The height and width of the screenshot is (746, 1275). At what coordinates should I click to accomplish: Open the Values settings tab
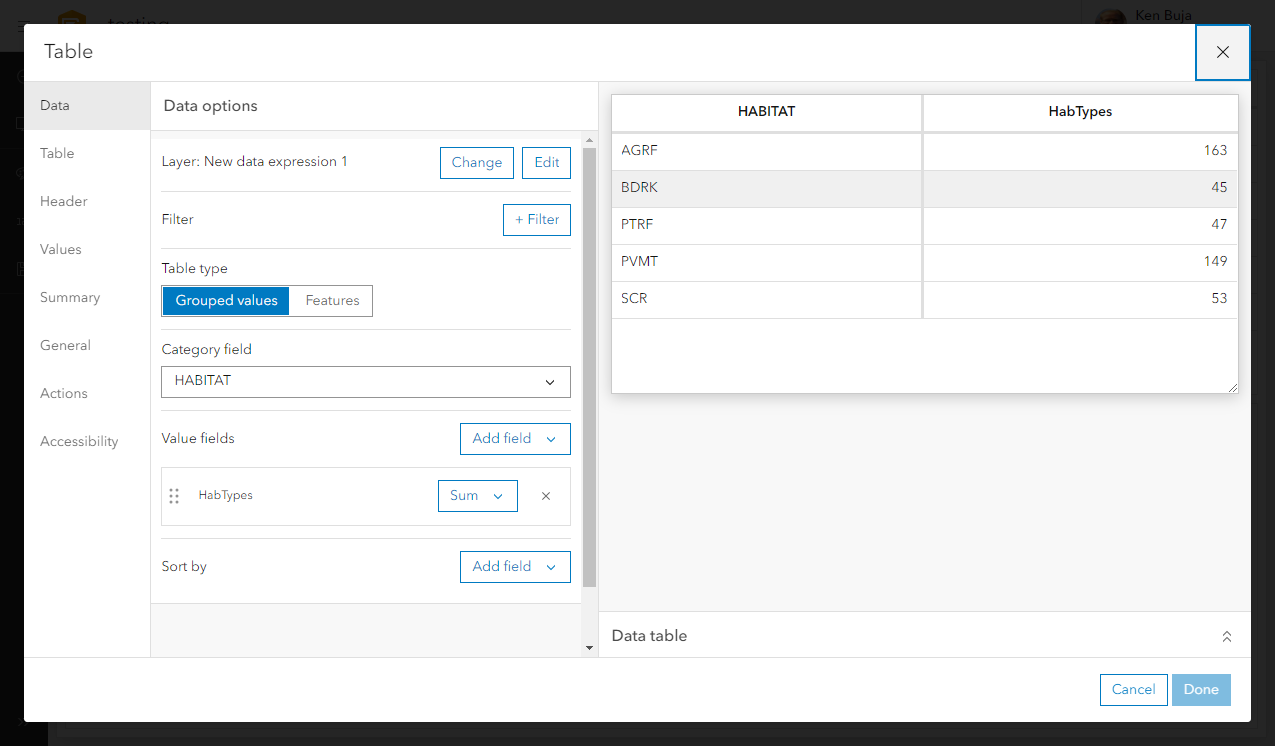point(61,250)
